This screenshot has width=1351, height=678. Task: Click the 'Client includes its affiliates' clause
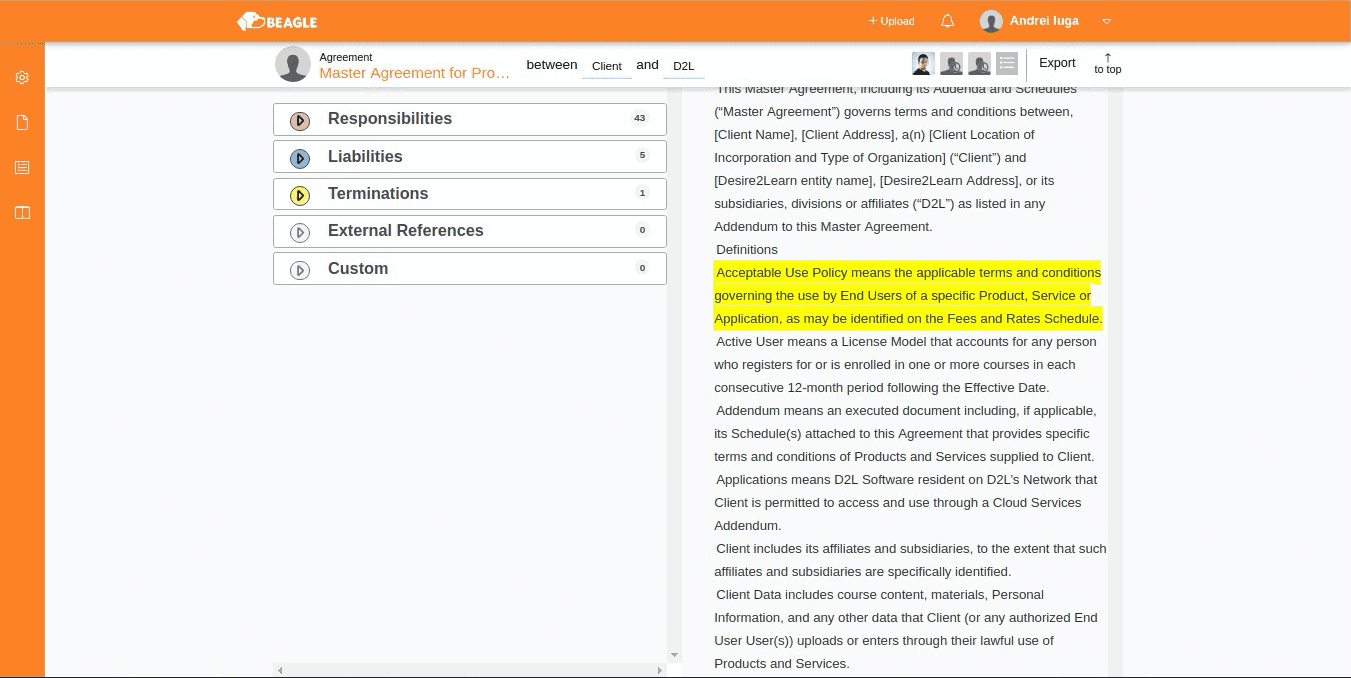(x=910, y=560)
